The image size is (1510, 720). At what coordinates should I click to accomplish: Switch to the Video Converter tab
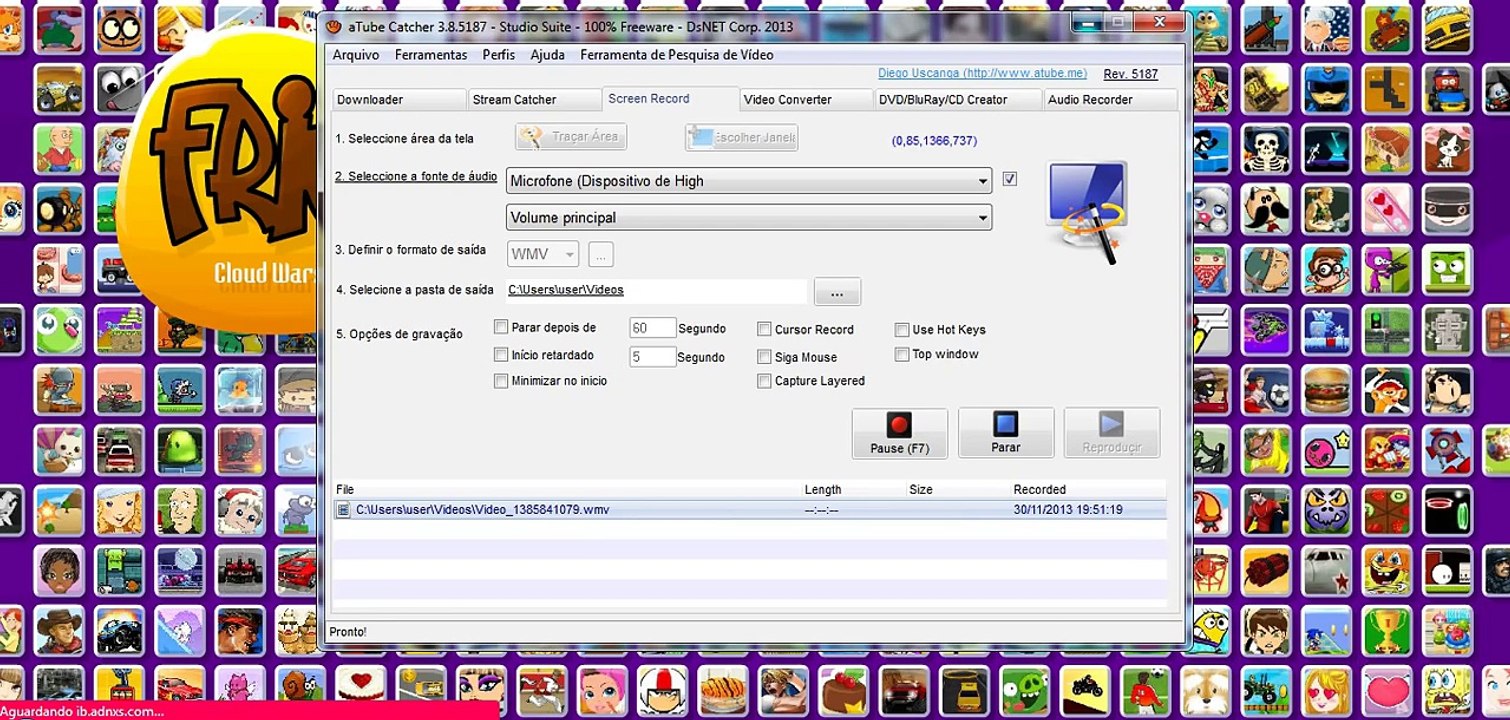pyautogui.click(x=807, y=99)
